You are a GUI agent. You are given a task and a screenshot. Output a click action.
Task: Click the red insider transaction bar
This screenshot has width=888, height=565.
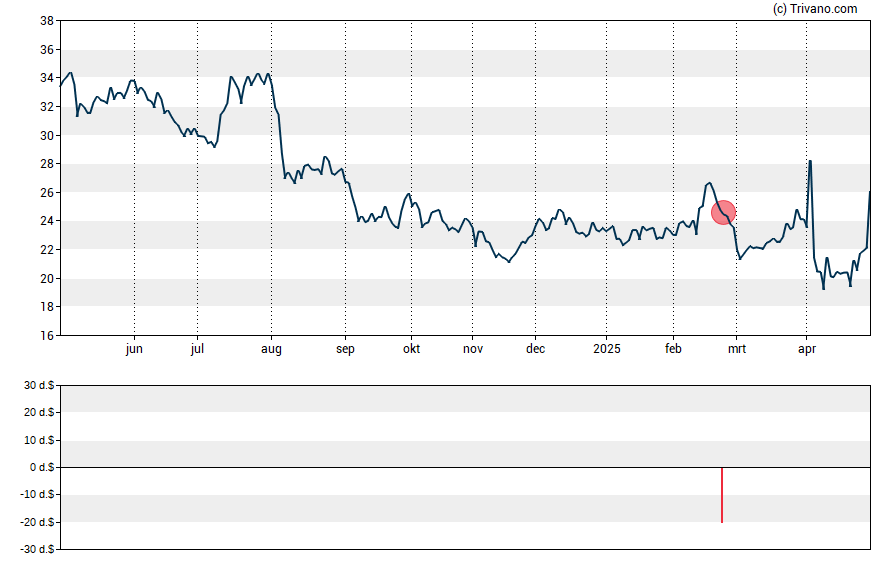[722, 495]
